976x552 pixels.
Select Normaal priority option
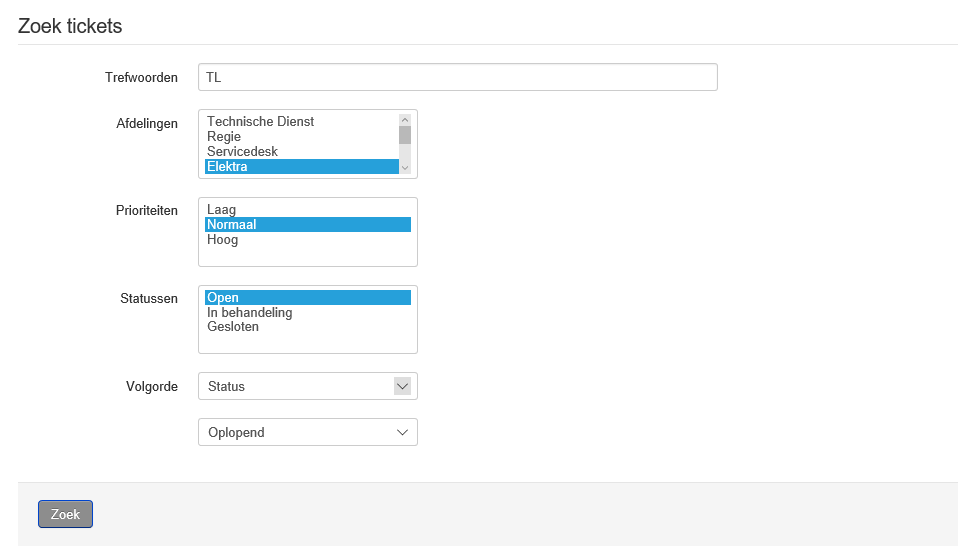[308, 225]
